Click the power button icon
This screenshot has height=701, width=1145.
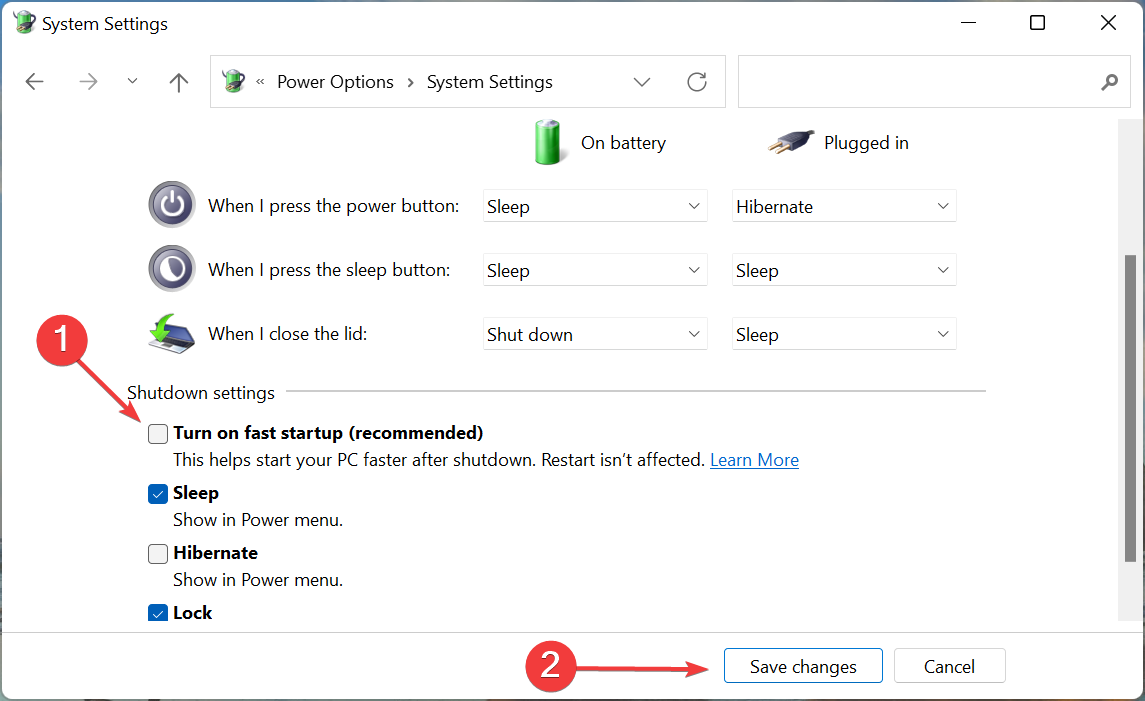pos(172,206)
